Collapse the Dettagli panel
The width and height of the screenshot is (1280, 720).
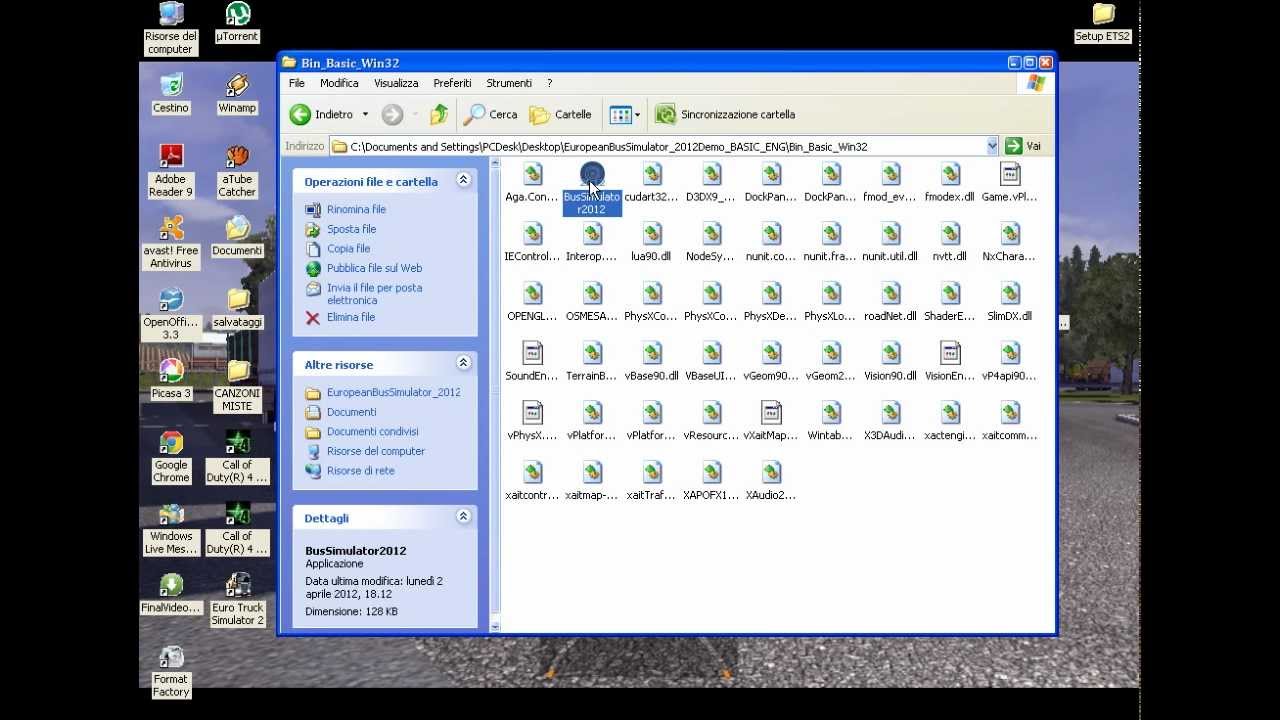click(x=463, y=517)
